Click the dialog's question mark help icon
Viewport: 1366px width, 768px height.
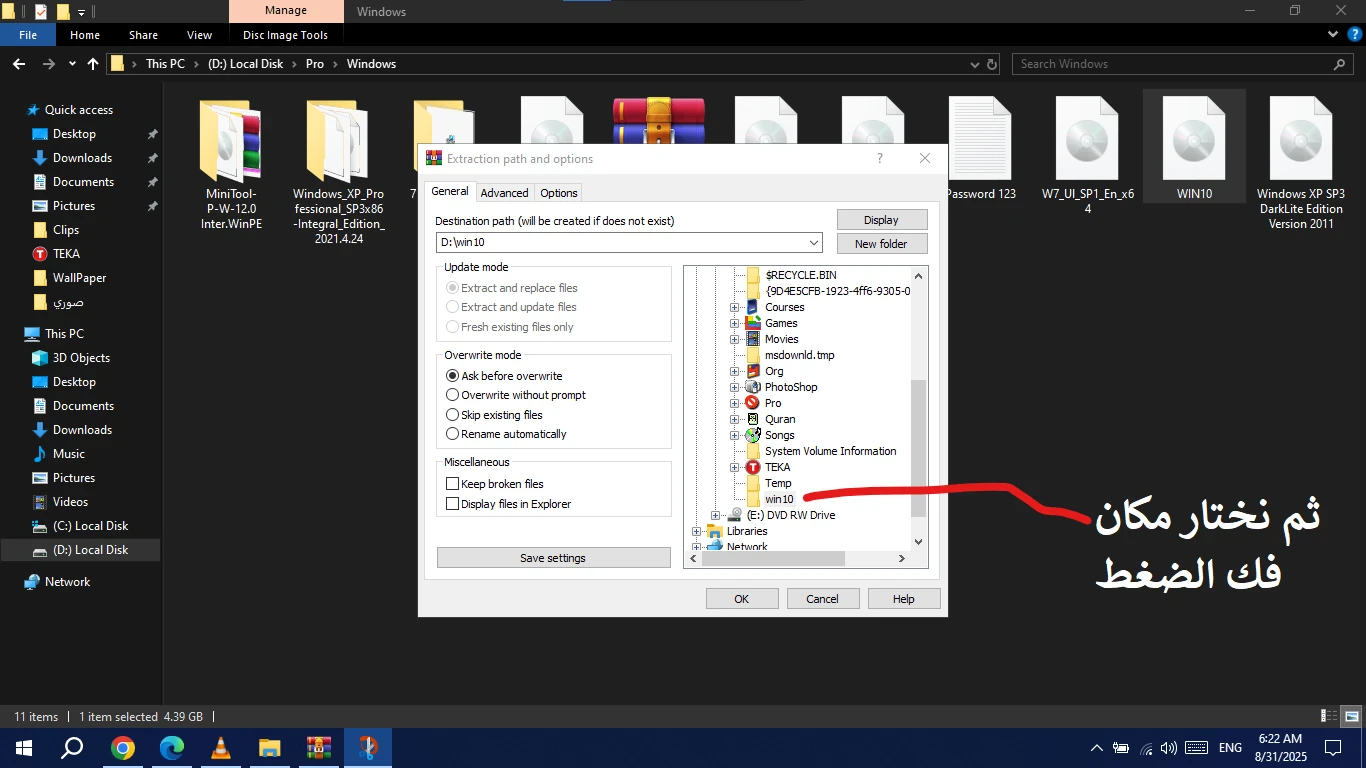(x=880, y=158)
